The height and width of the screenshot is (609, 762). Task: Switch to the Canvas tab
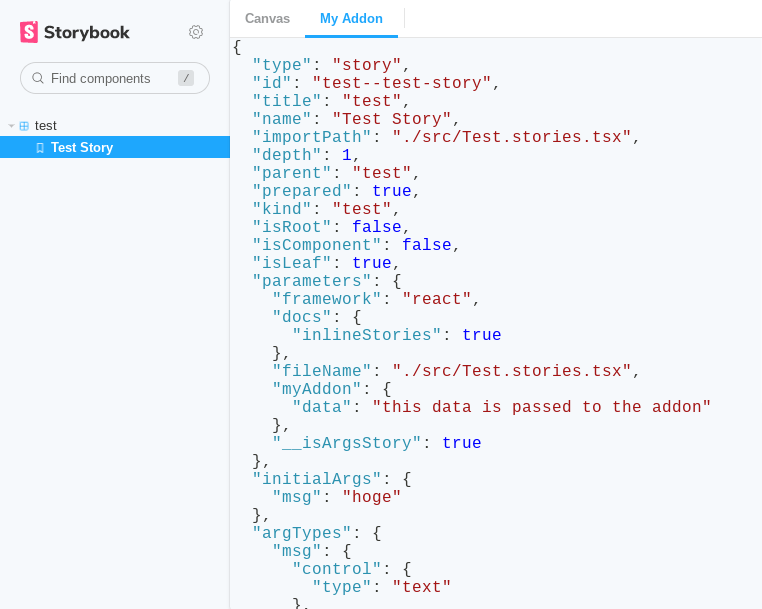click(x=267, y=18)
